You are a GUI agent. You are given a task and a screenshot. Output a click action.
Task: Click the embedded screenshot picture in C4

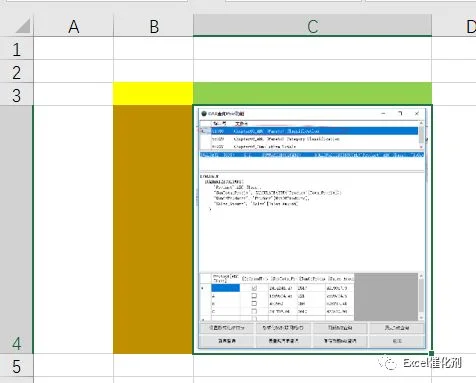[x=312, y=229]
